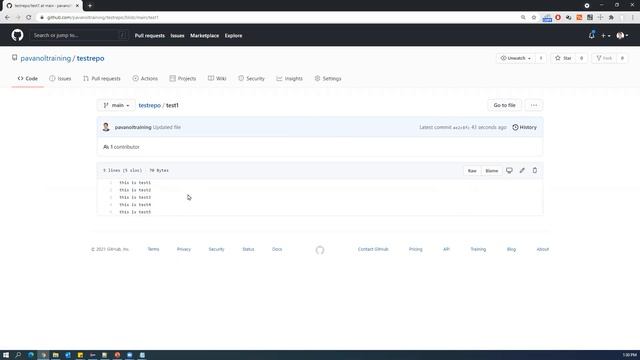Open the main branch selector dropdown
This screenshot has height=360, width=640.
[x=116, y=105]
